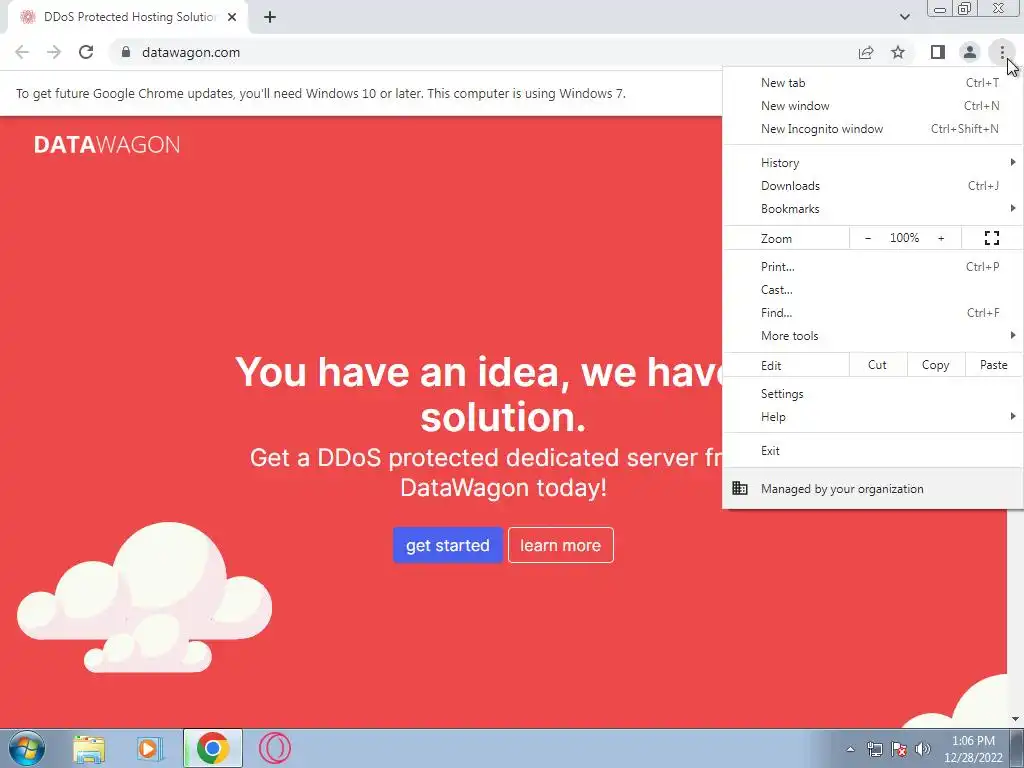Open Opera browser from taskbar
1024x768 pixels.
(274, 748)
